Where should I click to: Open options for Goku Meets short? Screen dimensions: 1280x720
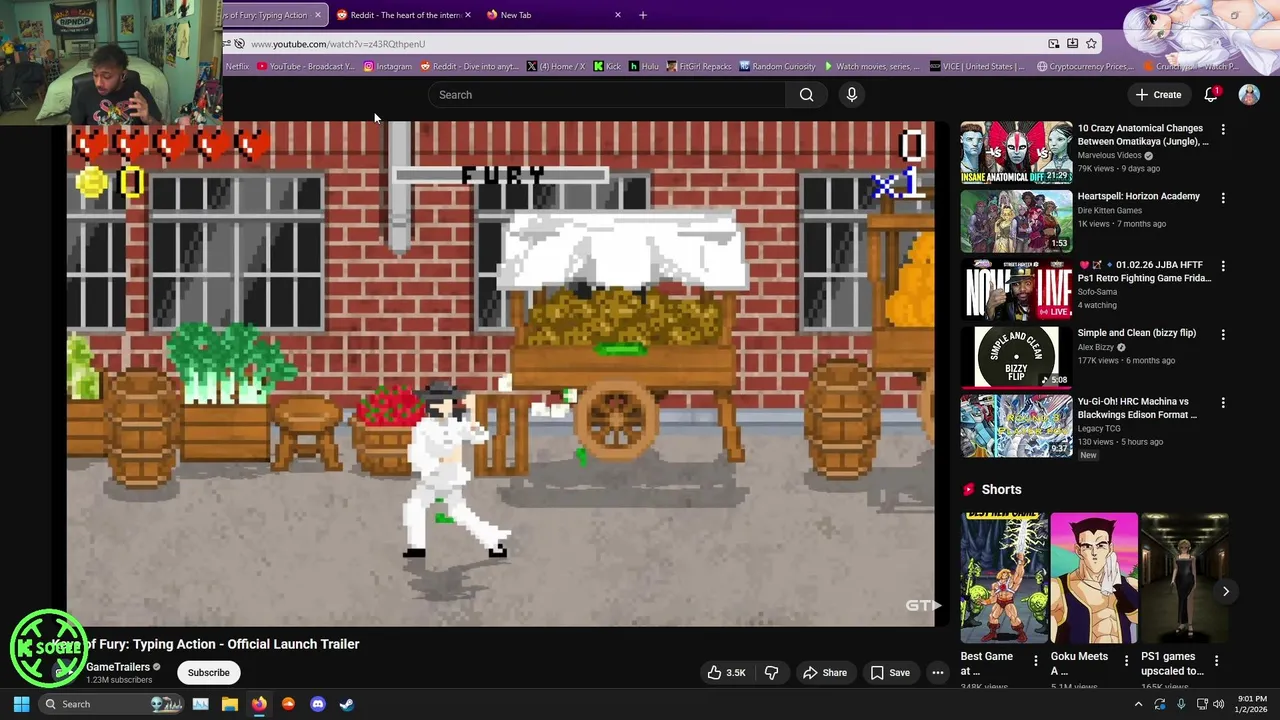tap(1126, 661)
